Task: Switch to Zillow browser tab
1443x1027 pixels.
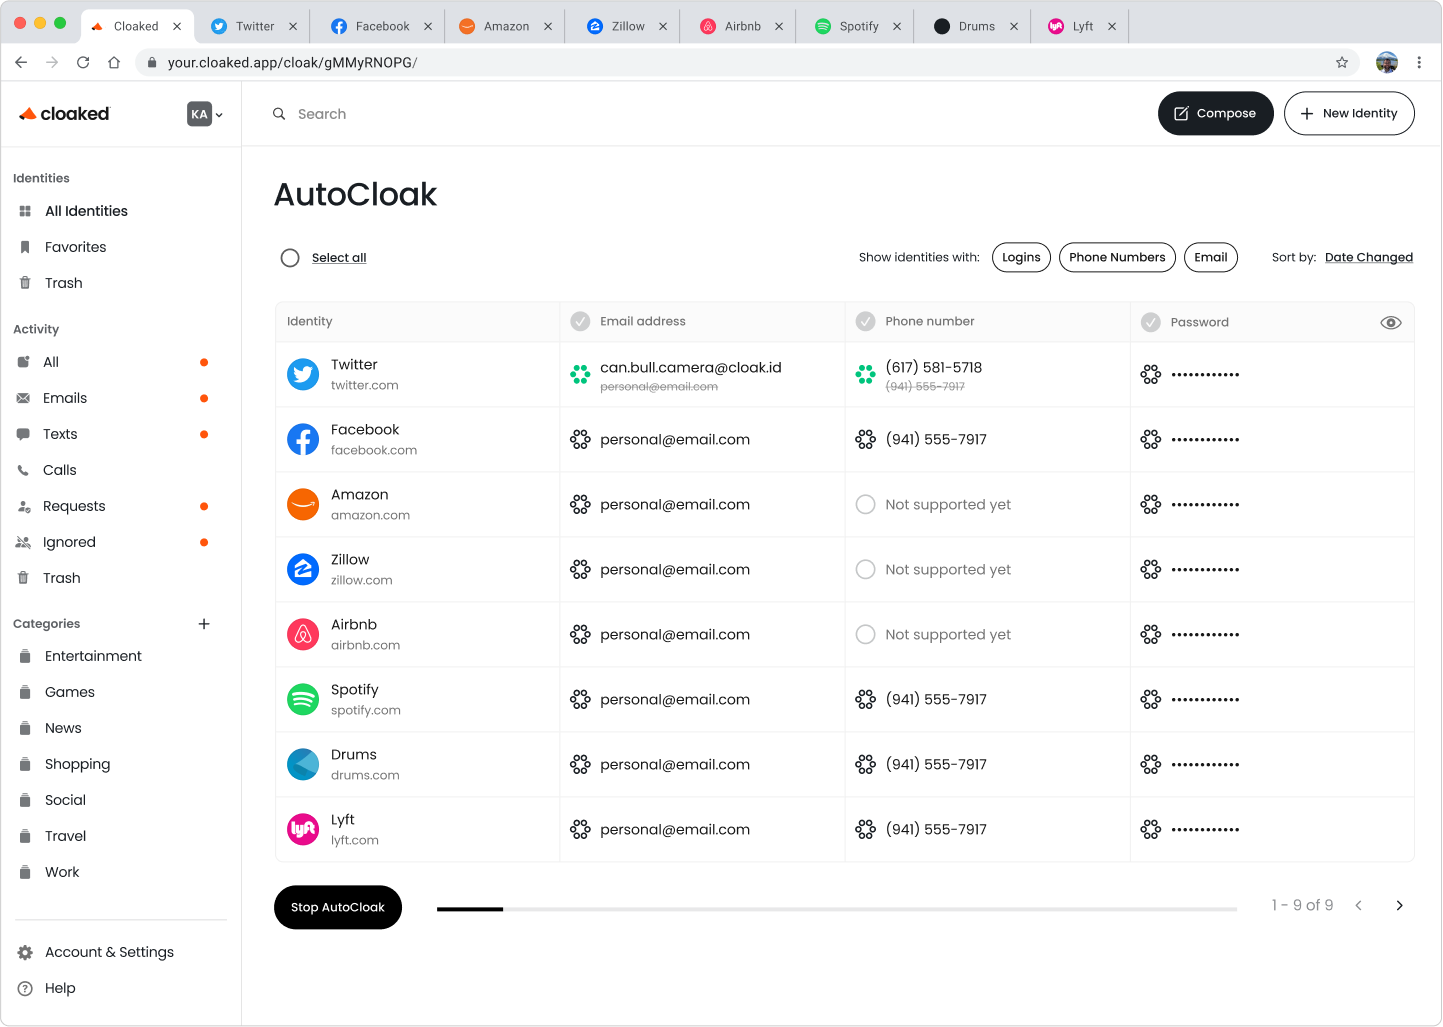Action: tap(628, 26)
